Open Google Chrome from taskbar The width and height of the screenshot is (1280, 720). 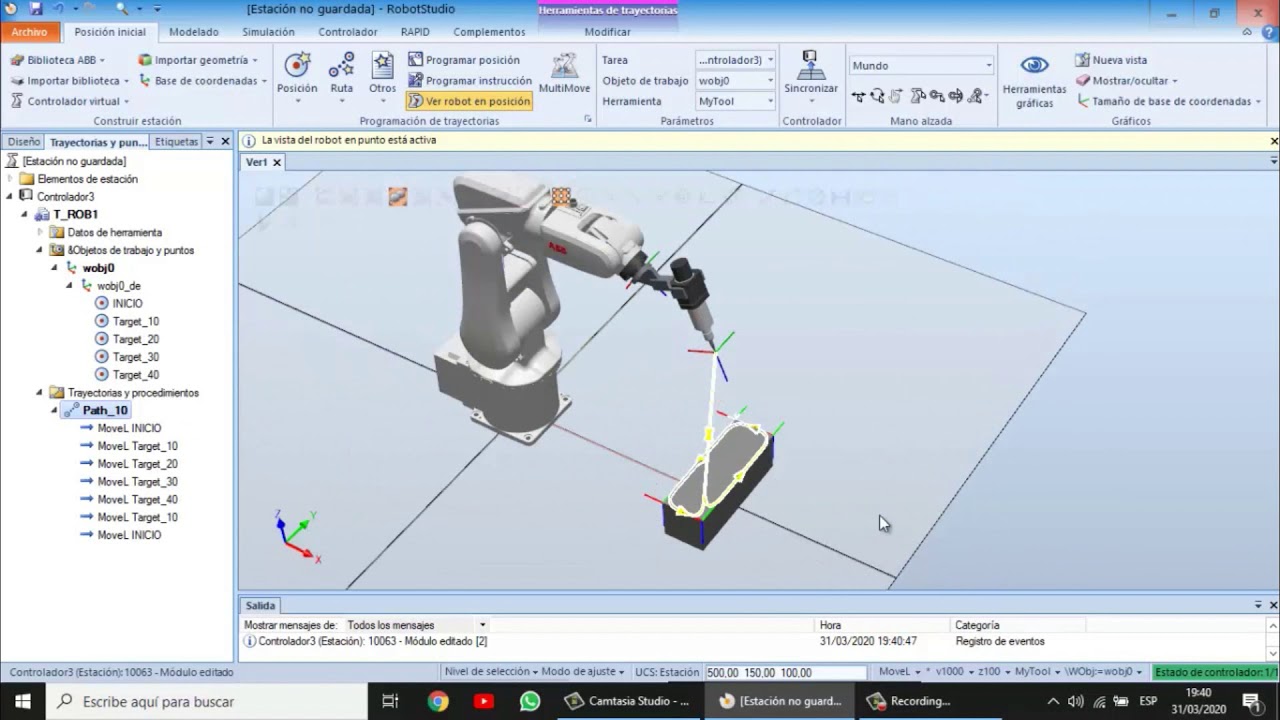coord(438,701)
